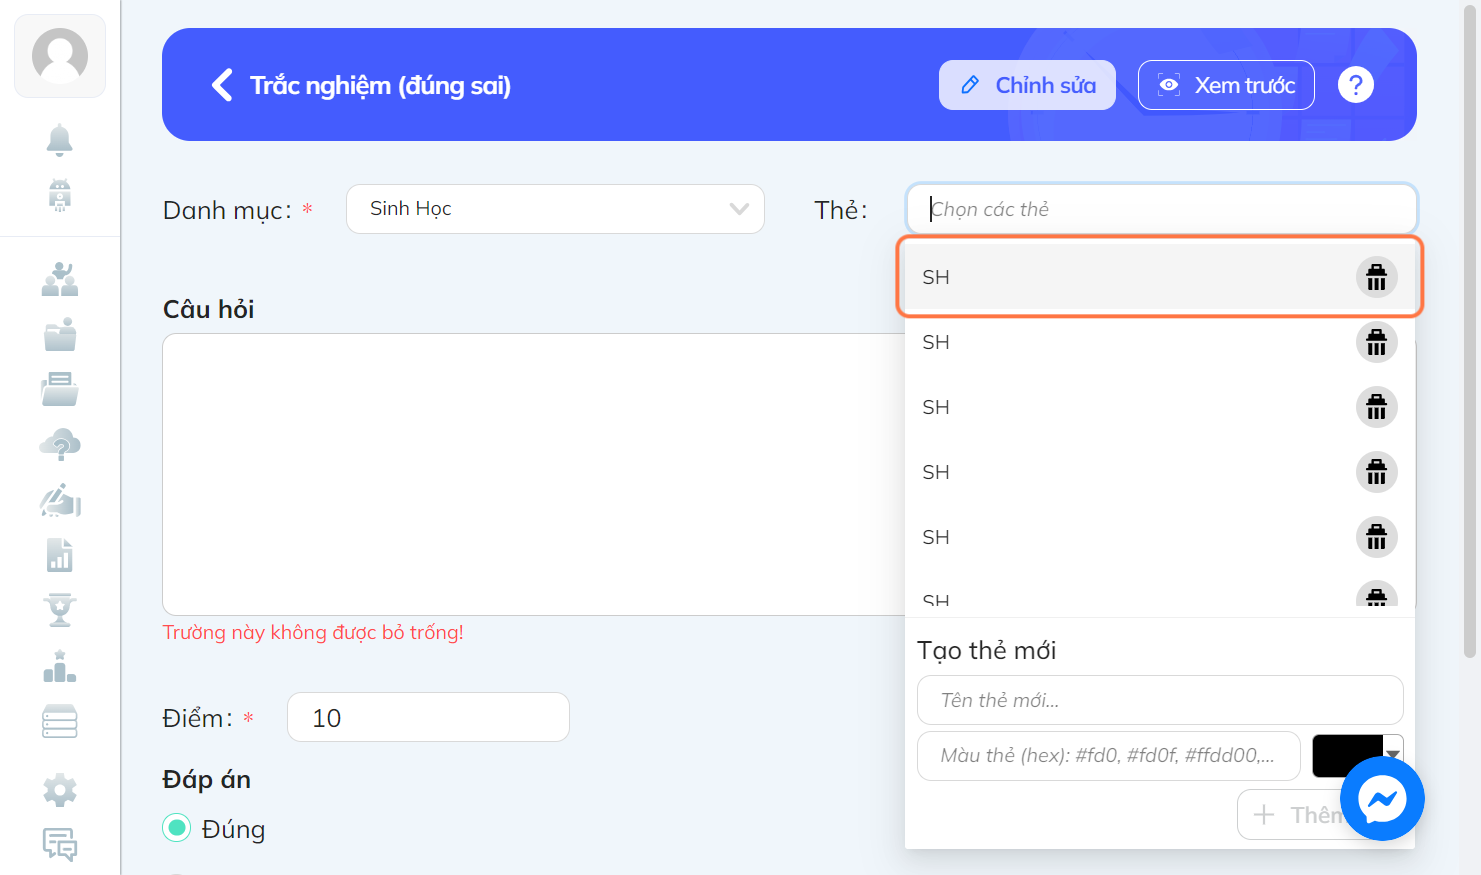Click the Chỉnh sửa button
Viewport: 1481px width, 875px height.
pos(1027,85)
